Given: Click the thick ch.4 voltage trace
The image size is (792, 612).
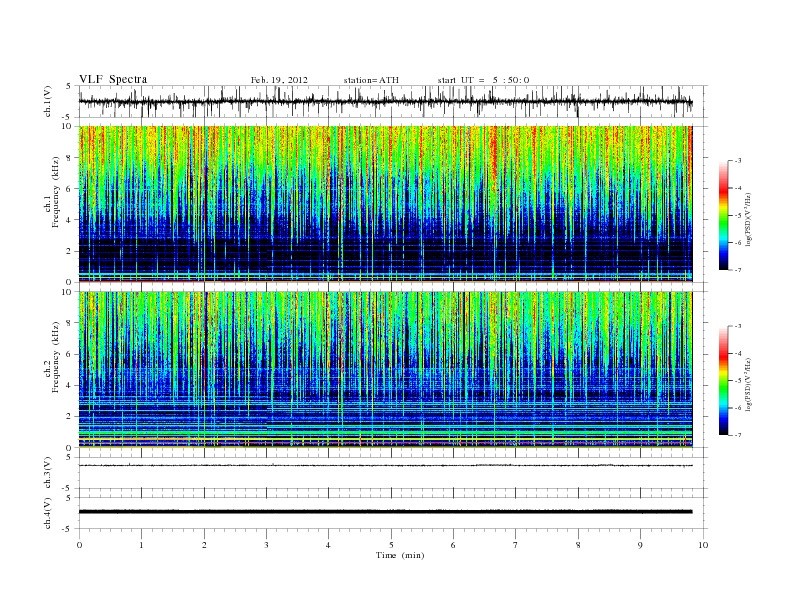Looking at the screenshot, I should (x=385, y=512).
